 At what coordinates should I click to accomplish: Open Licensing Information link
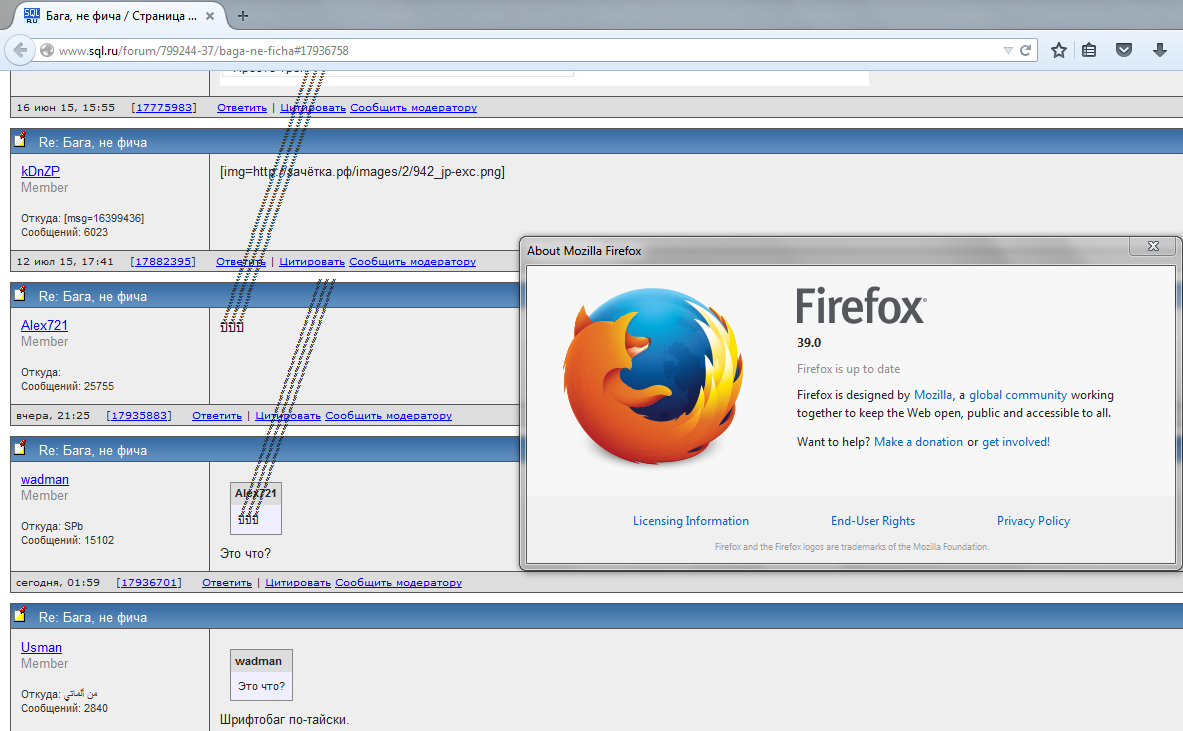pyautogui.click(x=690, y=521)
